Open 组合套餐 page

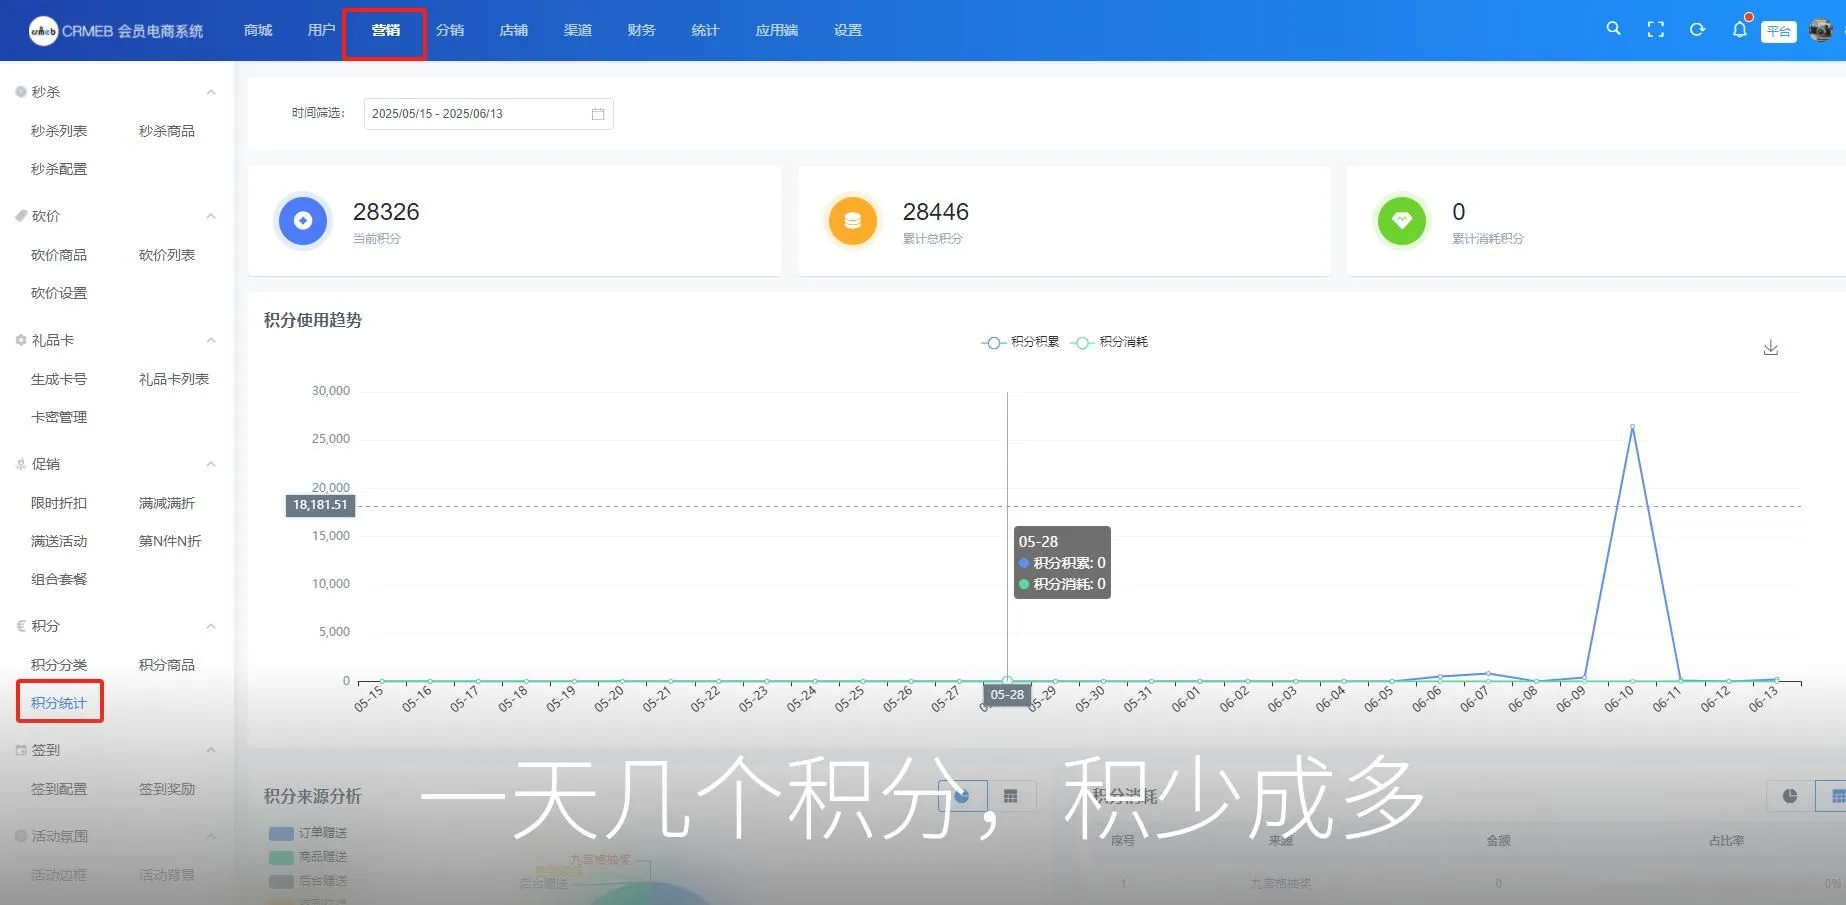pos(59,579)
